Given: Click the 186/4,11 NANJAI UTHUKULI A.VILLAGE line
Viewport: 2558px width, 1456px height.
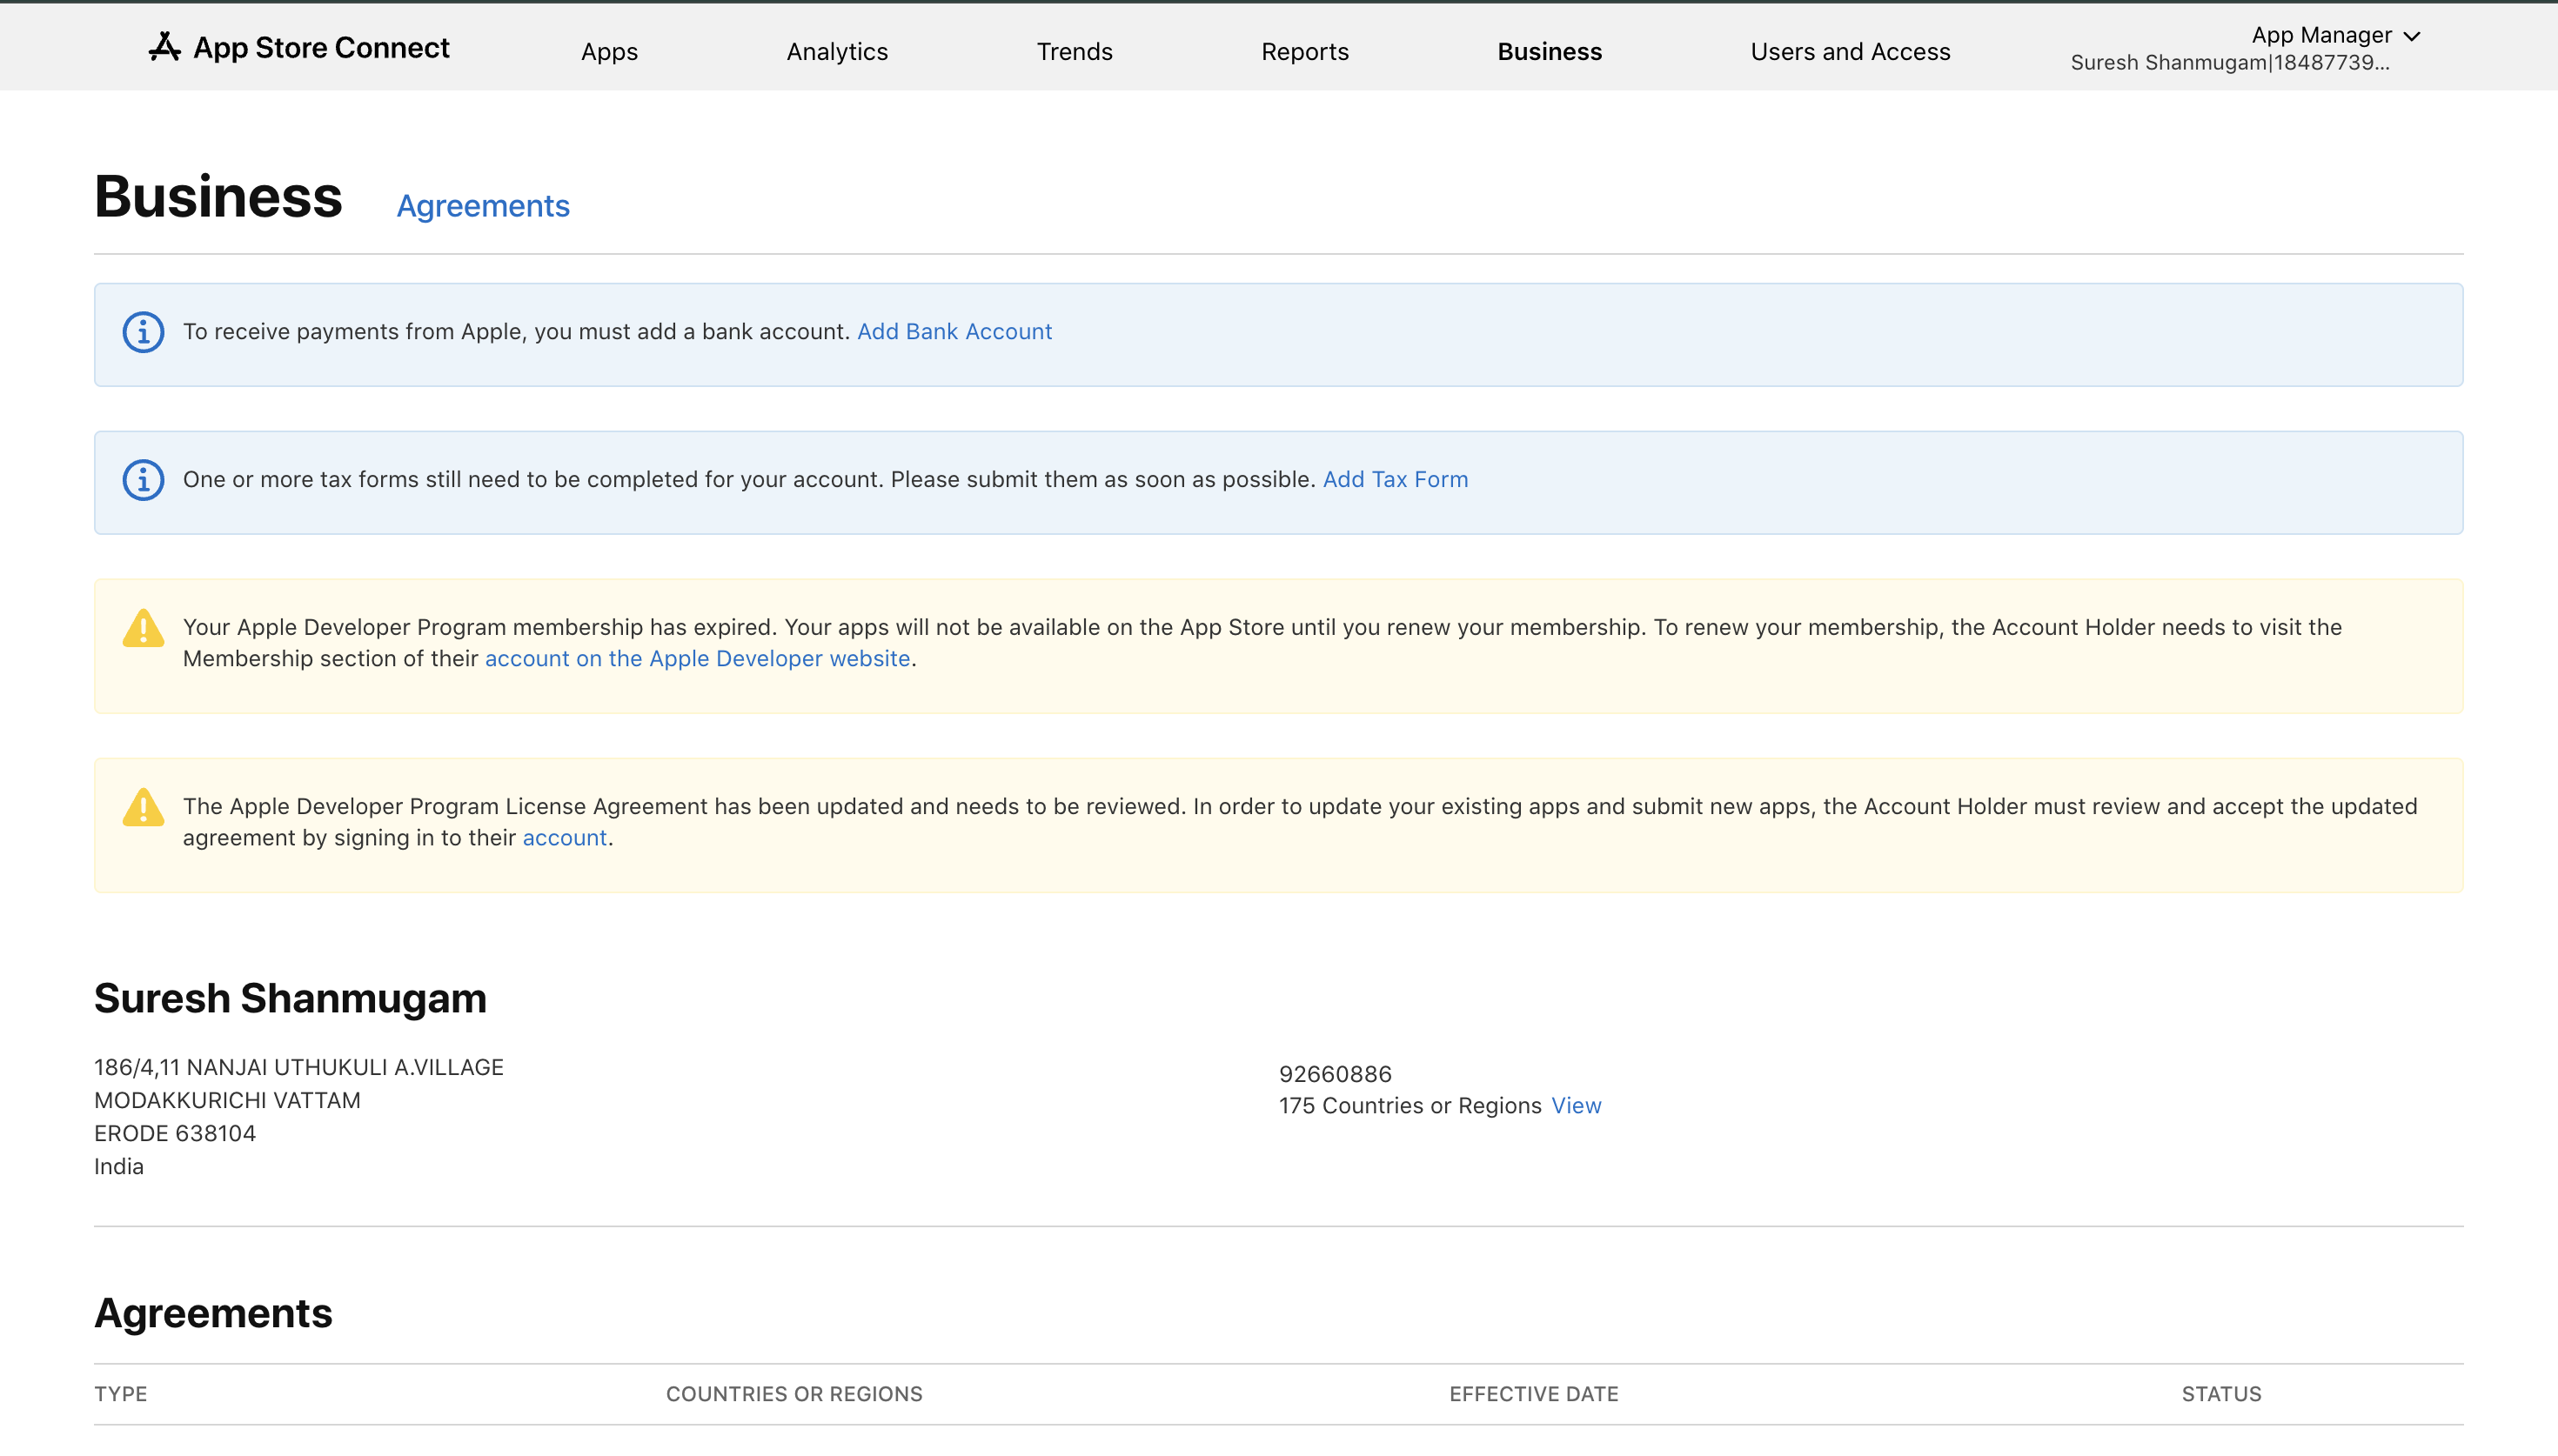Looking at the screenshot, I should [x=299, y=1067].
